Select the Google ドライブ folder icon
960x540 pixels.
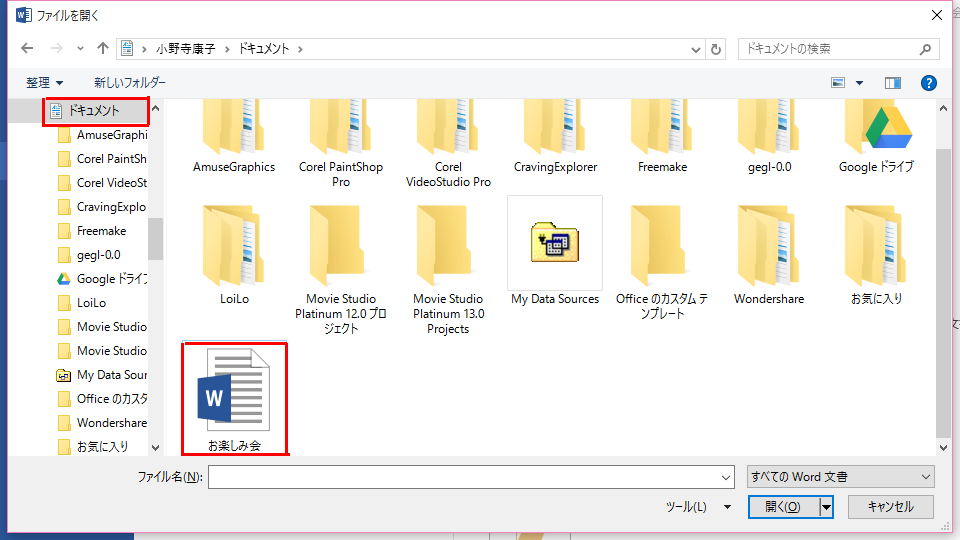point(875,131)
